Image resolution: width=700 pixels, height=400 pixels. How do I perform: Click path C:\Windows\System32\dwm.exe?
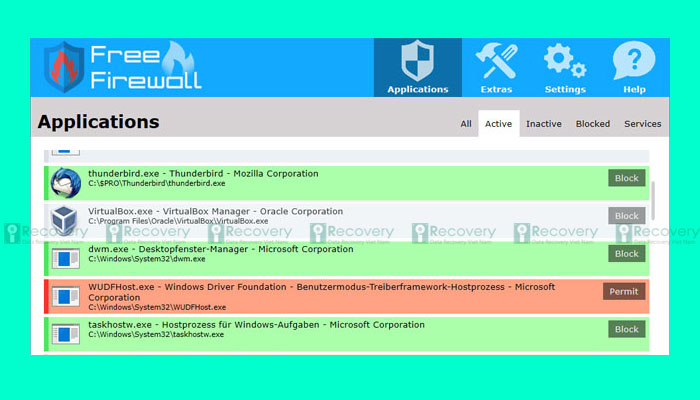[146, 259]
